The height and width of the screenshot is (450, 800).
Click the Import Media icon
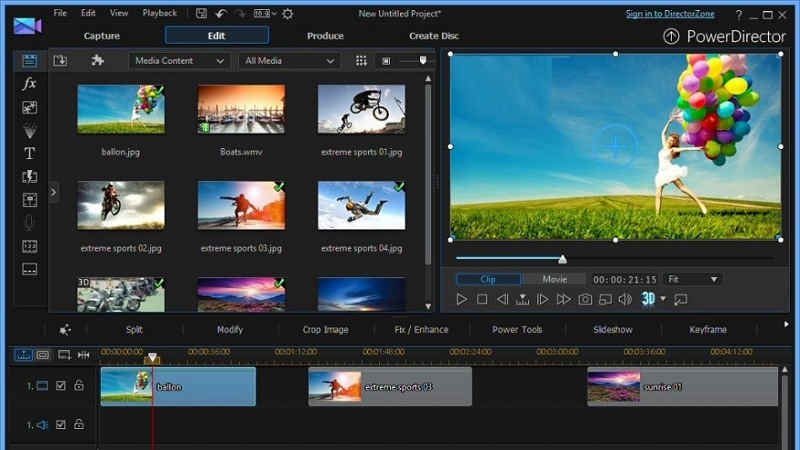pos(60,60)
